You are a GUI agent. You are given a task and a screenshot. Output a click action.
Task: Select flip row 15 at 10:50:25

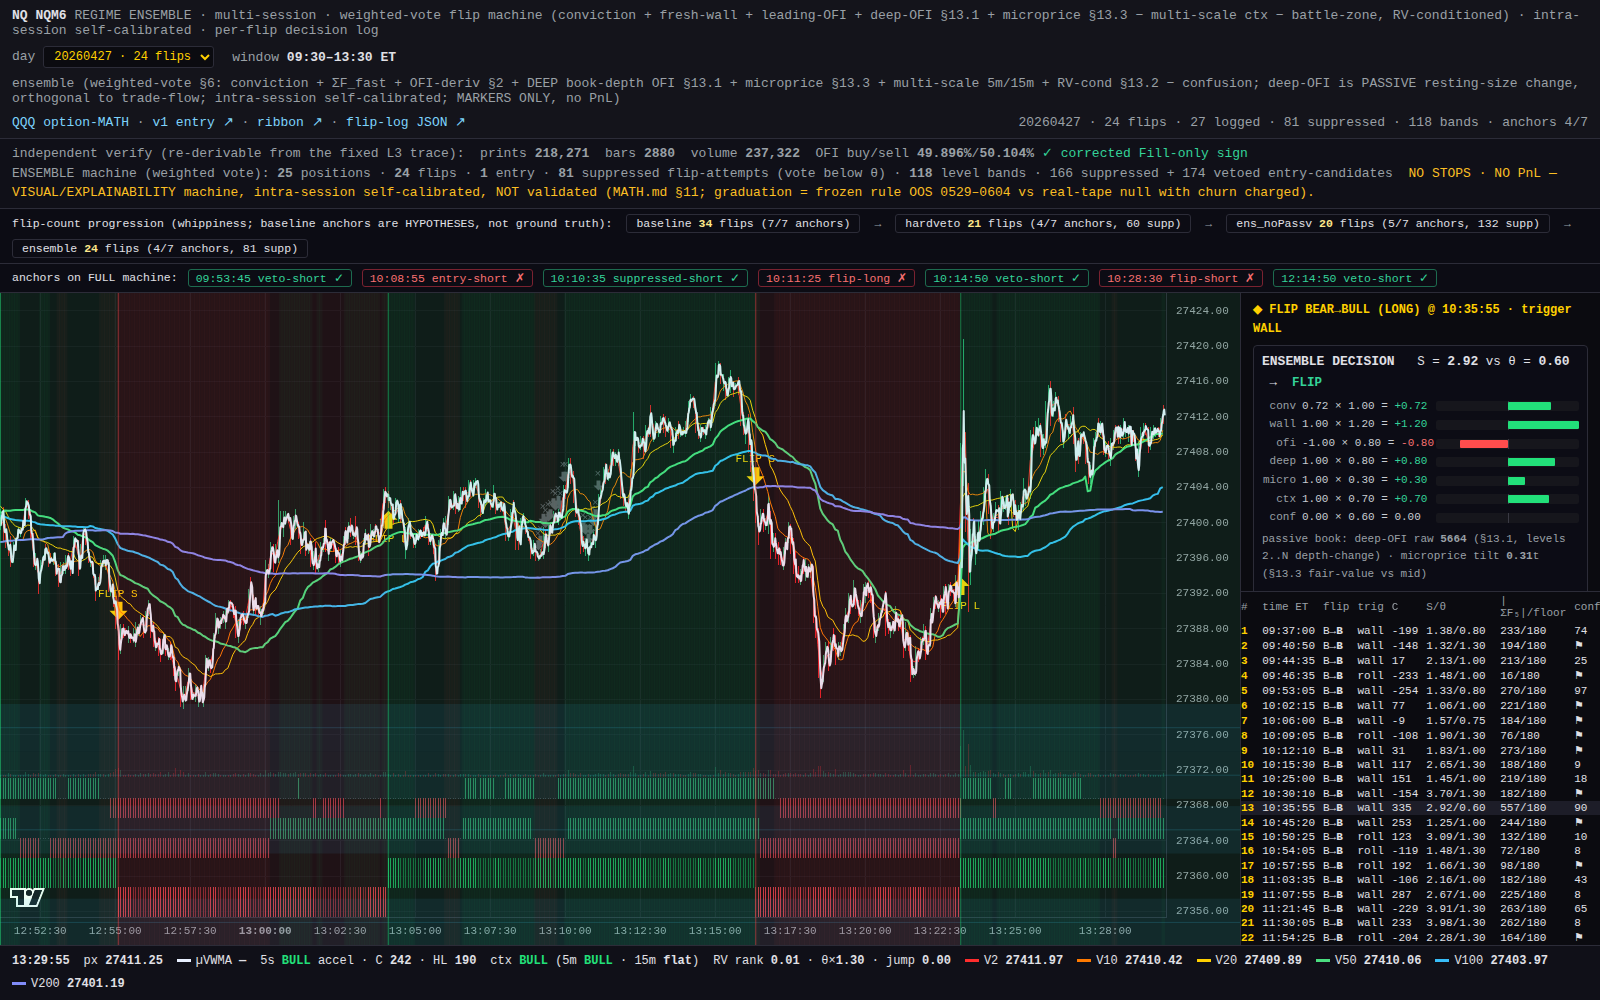pos(1420,837)
